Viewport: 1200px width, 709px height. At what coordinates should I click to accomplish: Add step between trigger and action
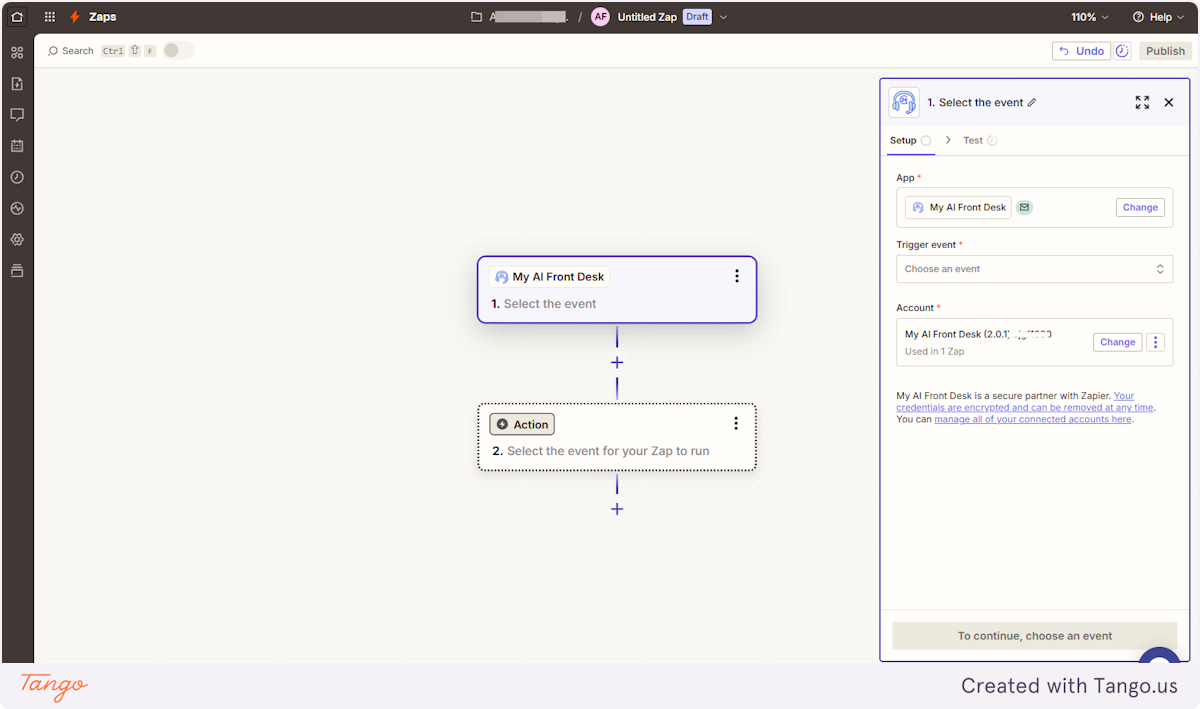click(x=617, y=362)
